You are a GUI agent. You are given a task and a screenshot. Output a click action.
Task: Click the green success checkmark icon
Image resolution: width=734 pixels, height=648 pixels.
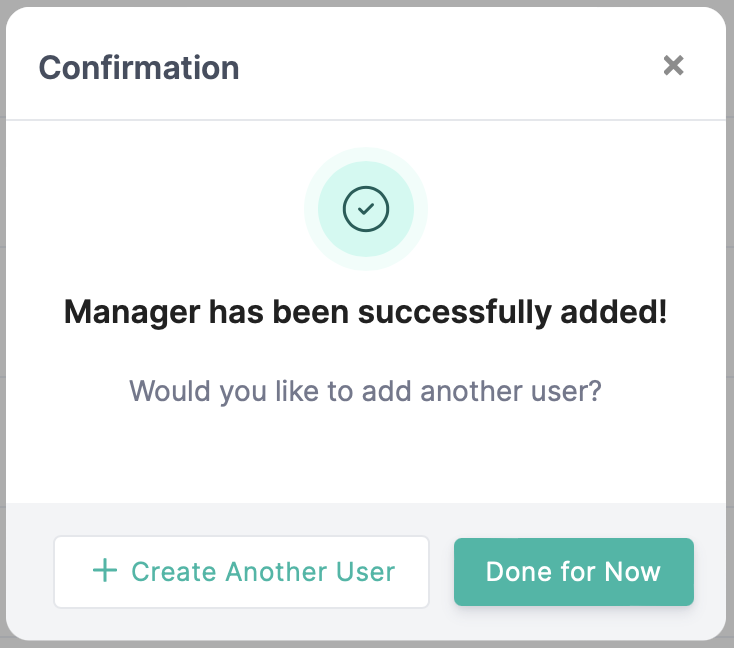pyautogui.click(x=366, y=209)
